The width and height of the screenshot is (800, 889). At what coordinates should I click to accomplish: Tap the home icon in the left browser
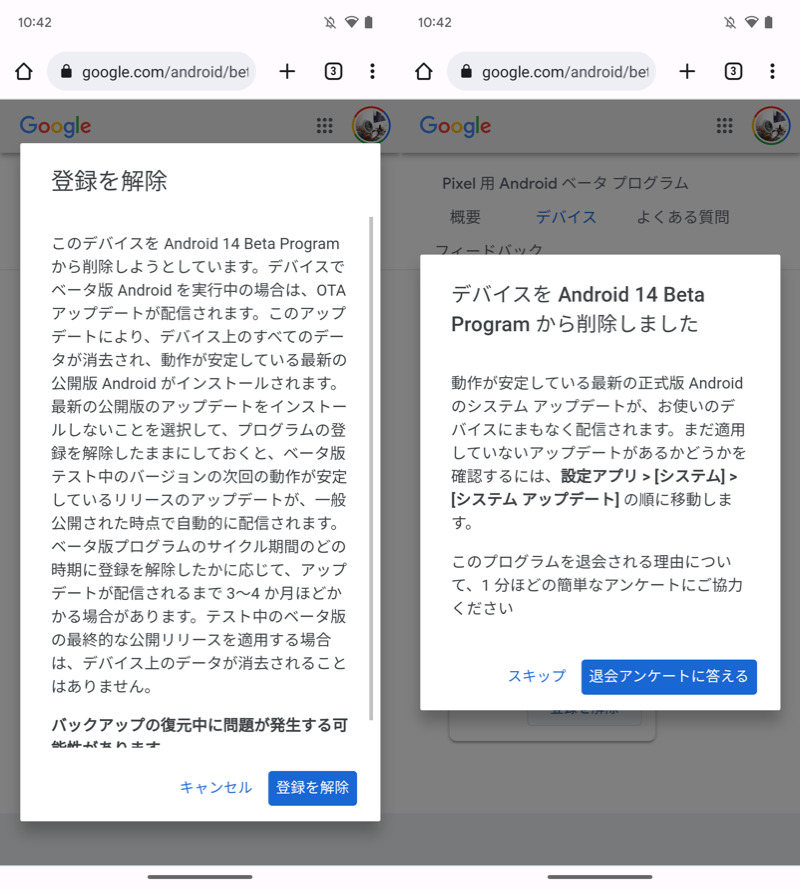24,72
